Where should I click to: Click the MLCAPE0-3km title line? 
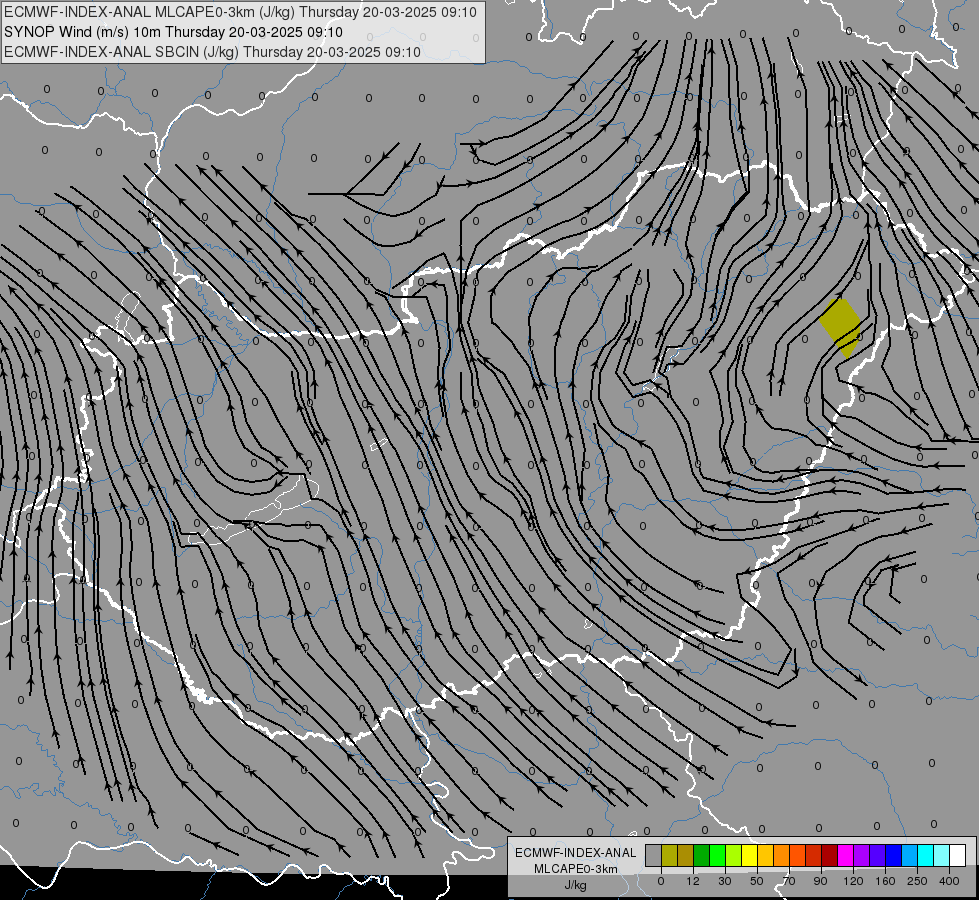pyautogui.click(x=240, y=12)
